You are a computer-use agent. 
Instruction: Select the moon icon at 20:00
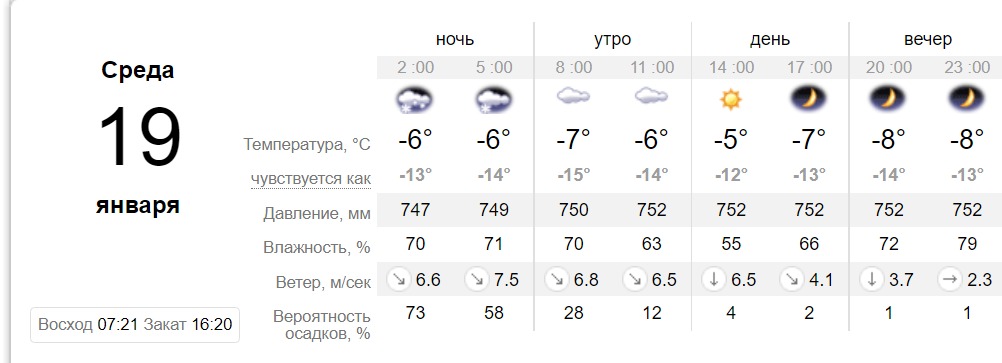pos(888,98)
